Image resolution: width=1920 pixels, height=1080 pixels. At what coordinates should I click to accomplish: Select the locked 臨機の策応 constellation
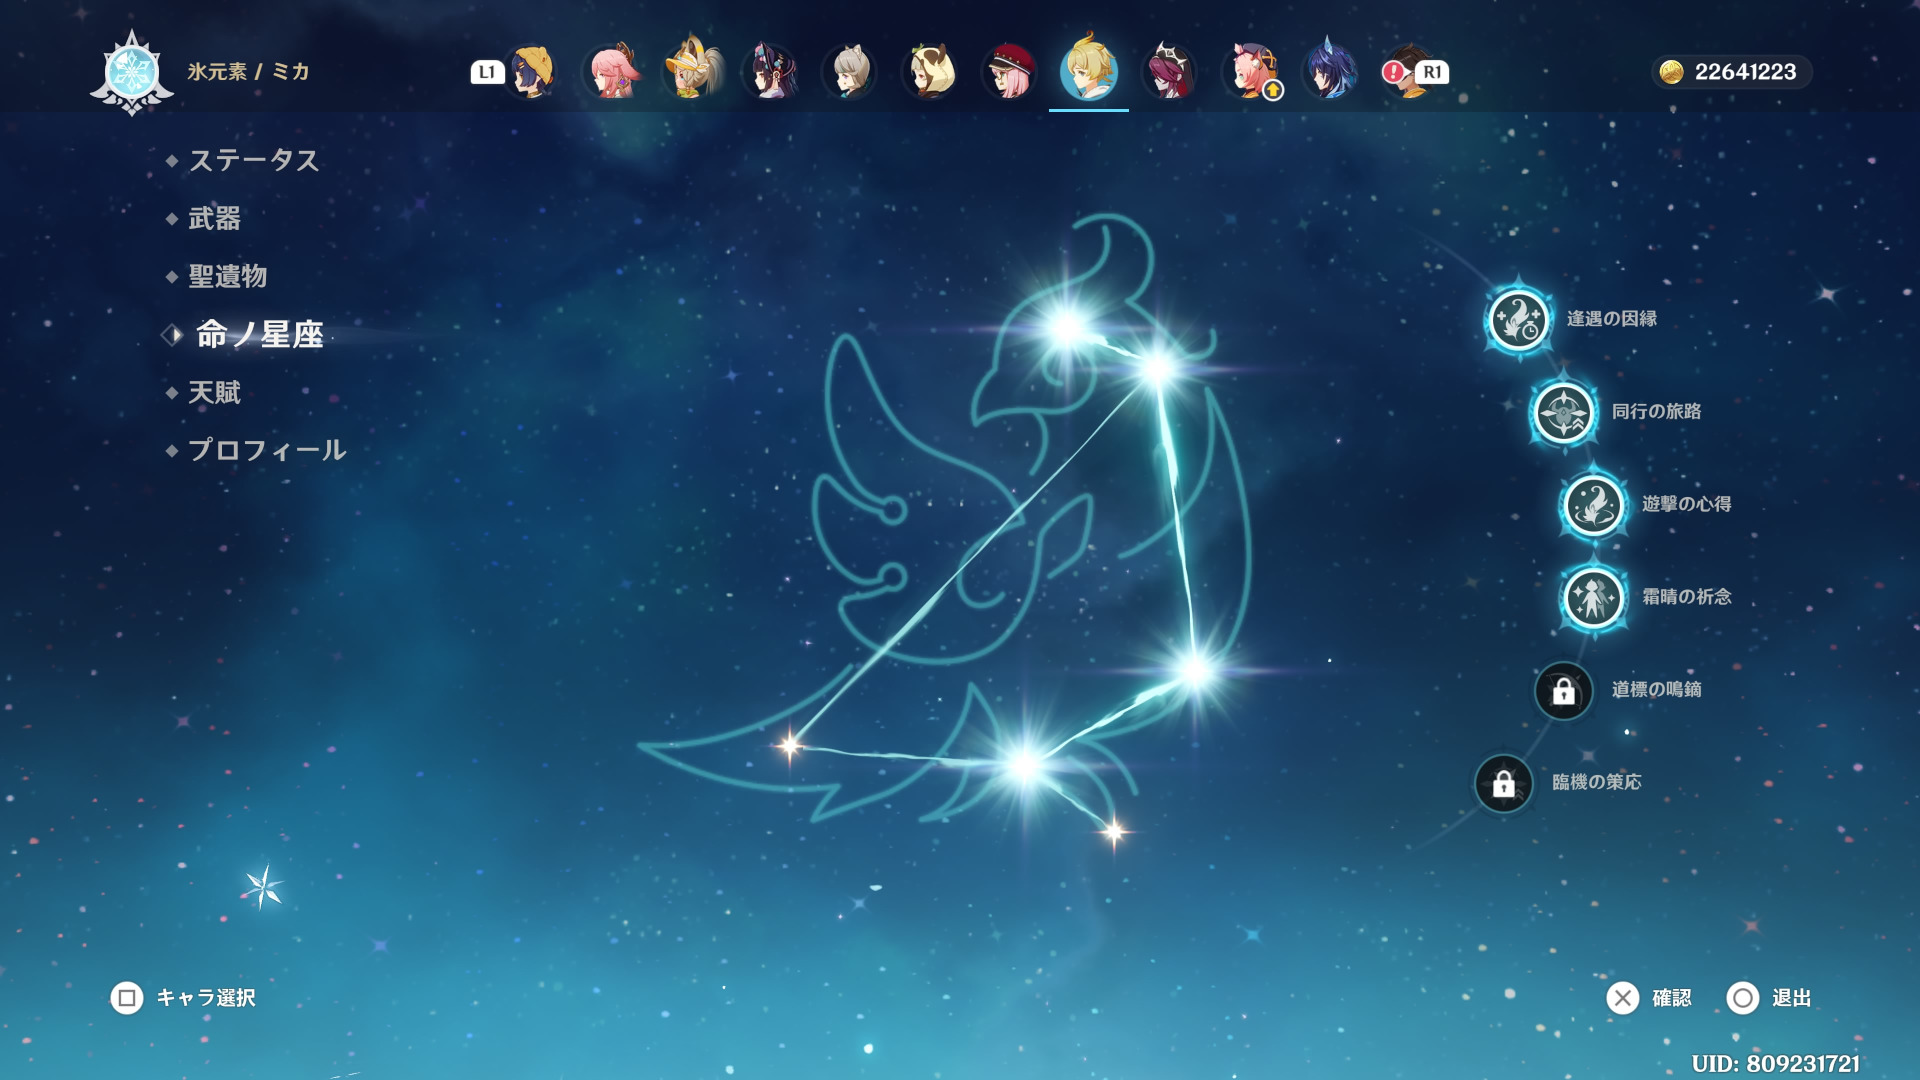tap(1503, 784)
